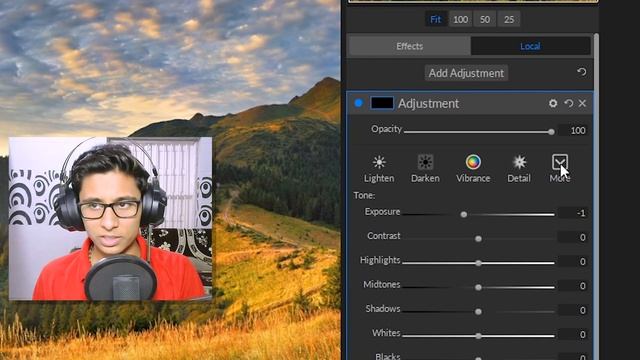Click the webcam overlay video
Screen dimensions: 640x360
[110, 219]
